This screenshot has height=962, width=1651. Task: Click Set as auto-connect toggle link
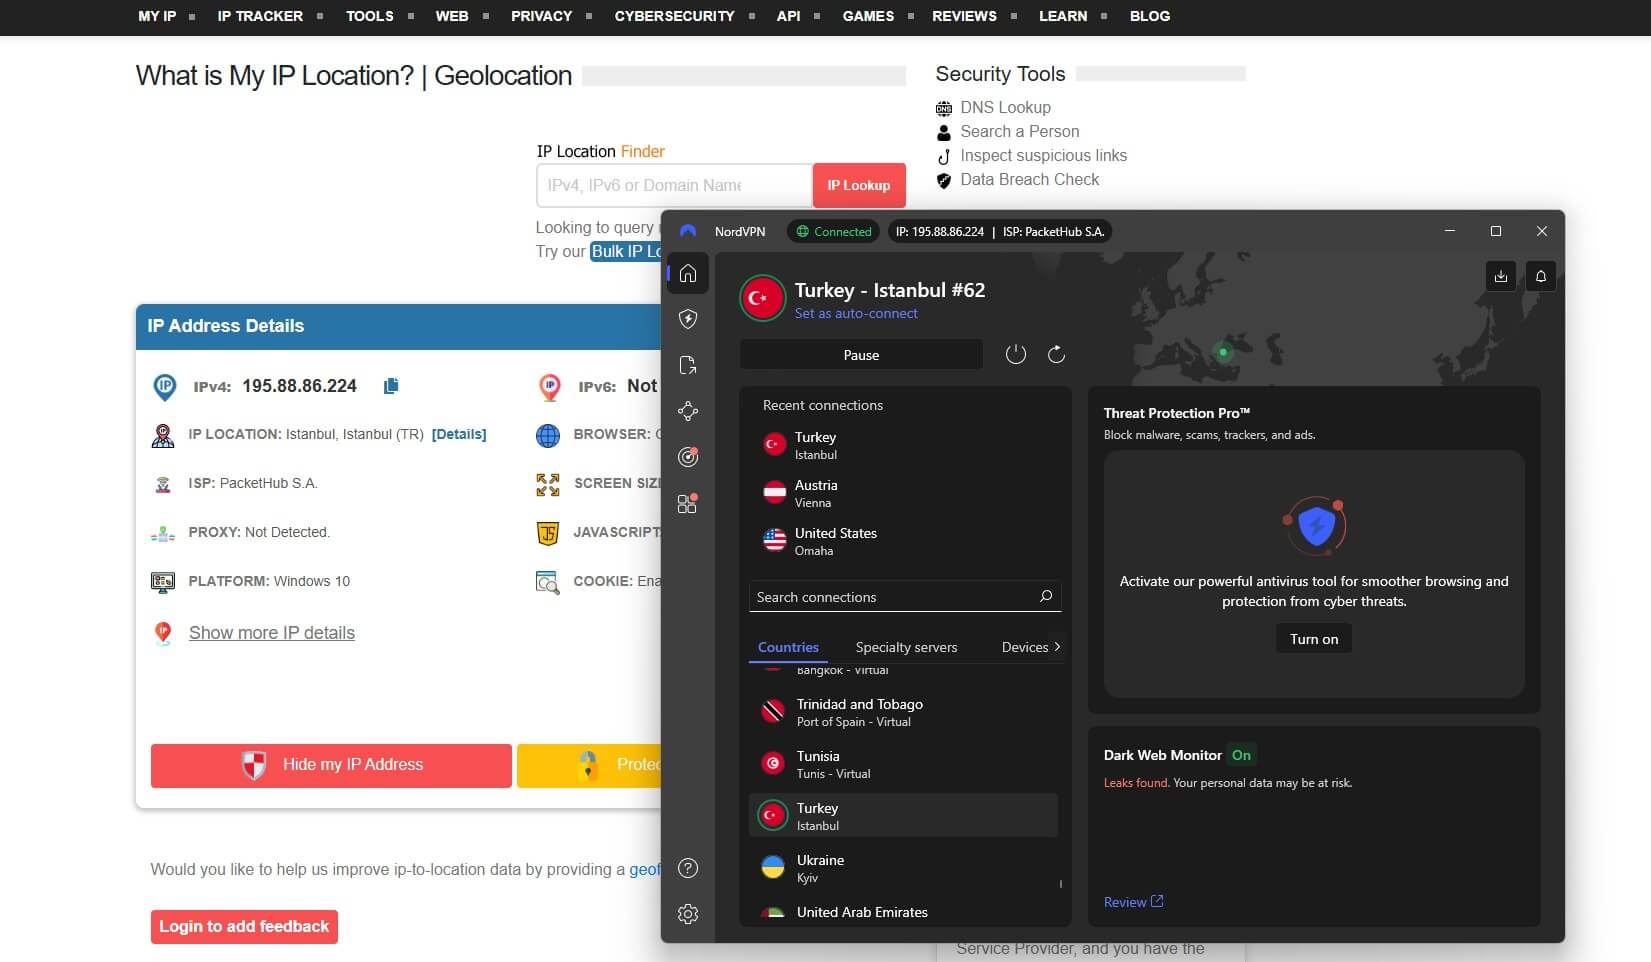point(856,313)
